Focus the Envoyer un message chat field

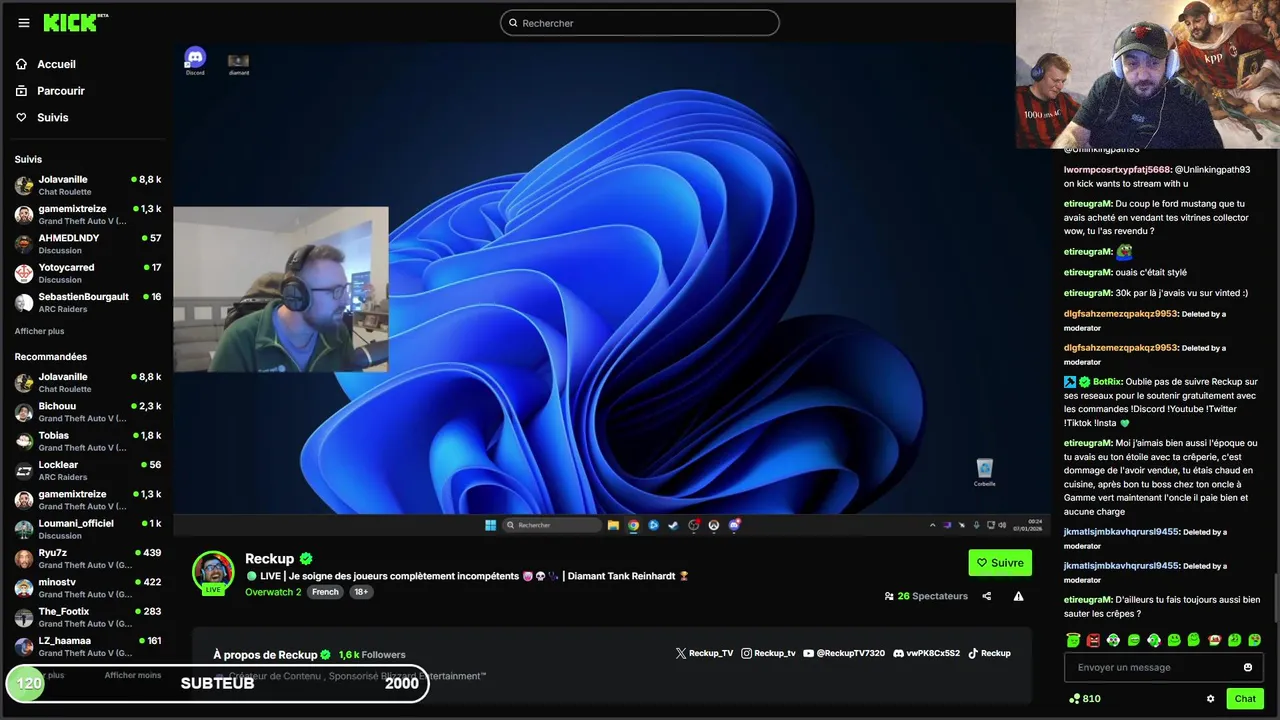[1164, 667]
